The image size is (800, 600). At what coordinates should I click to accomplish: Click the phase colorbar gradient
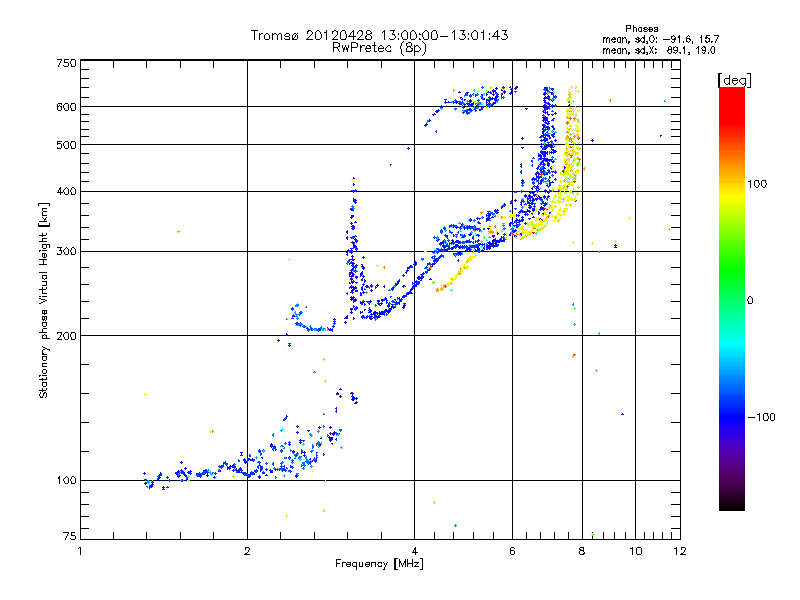[732, 298]
